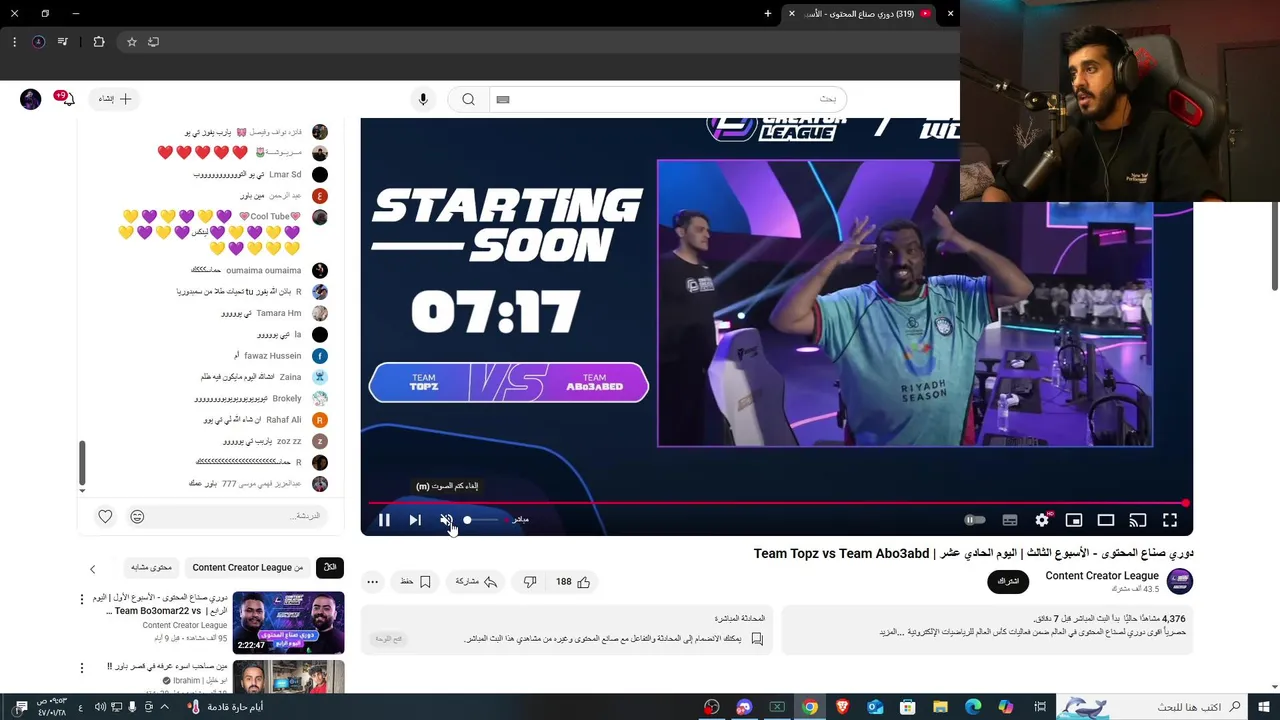Open video player settings gear

click(1042, 520)
